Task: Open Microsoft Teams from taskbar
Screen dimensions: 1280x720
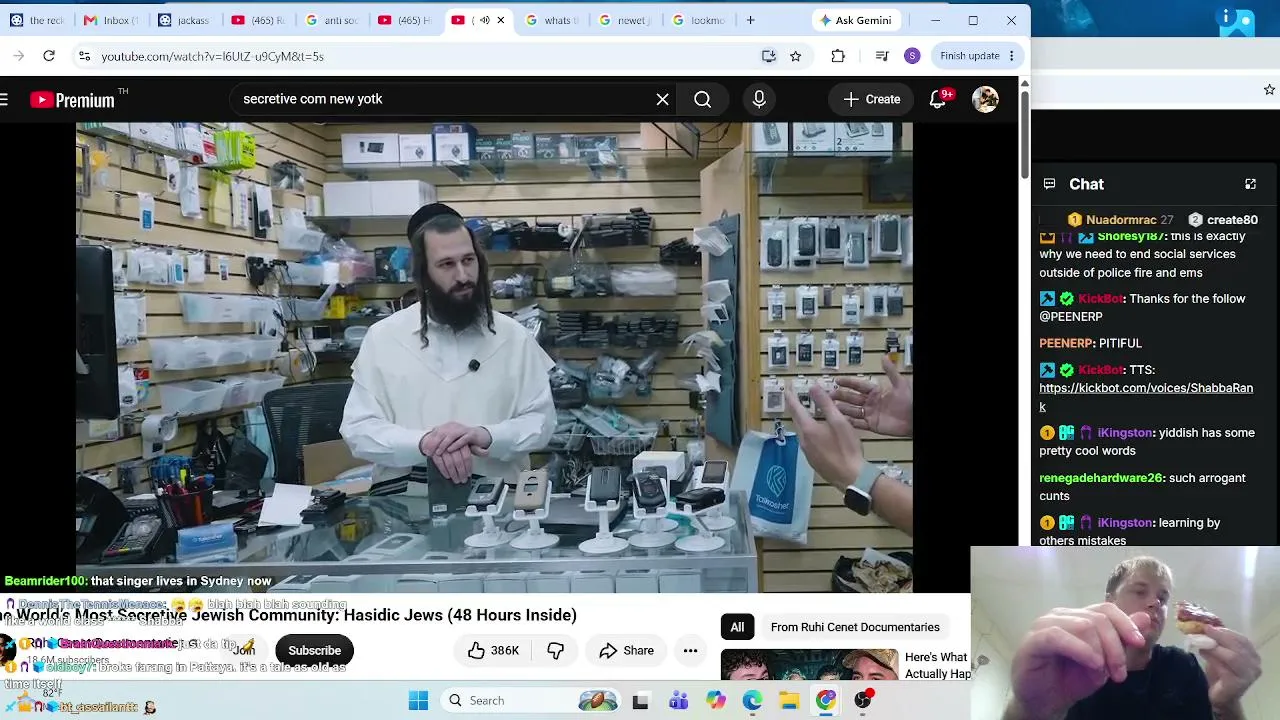Action: (678, 700)
